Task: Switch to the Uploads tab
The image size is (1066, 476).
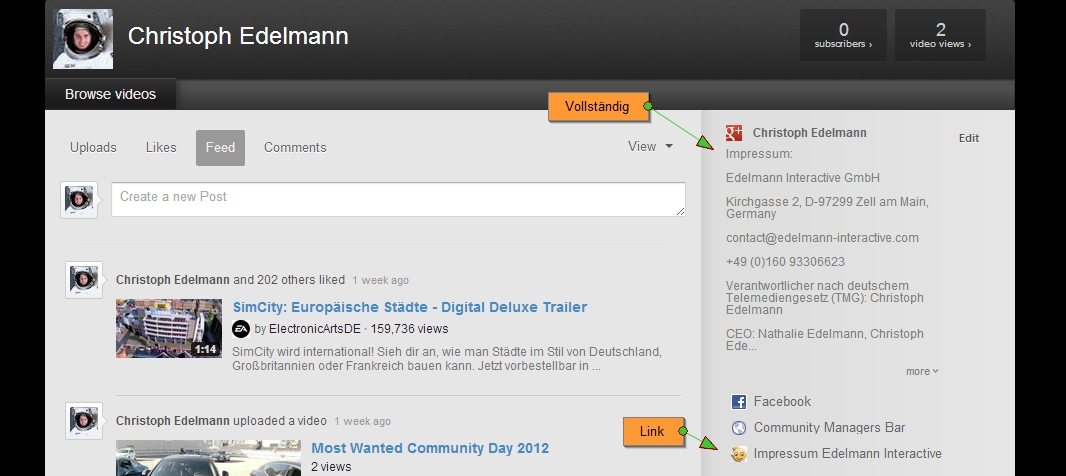Action: point(93,148)
